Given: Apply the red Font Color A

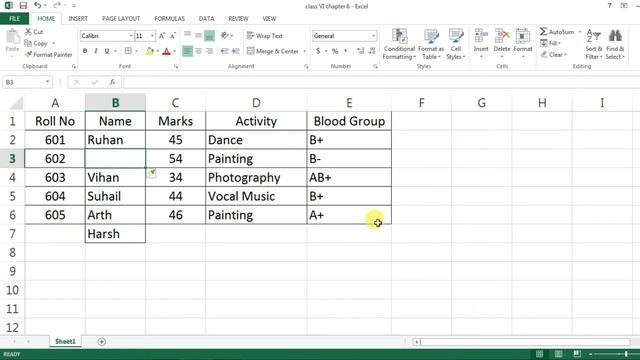Looking at the screenshot, I should point(166,51).
